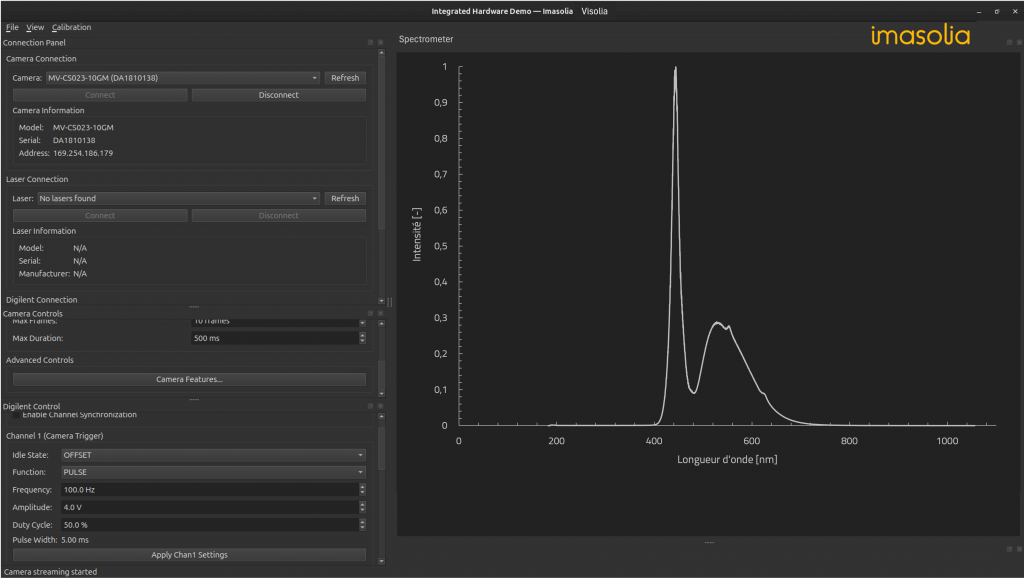Open the Calibration menu
1024x578 pixels.
pyautogui.click(x=71, y=27)
